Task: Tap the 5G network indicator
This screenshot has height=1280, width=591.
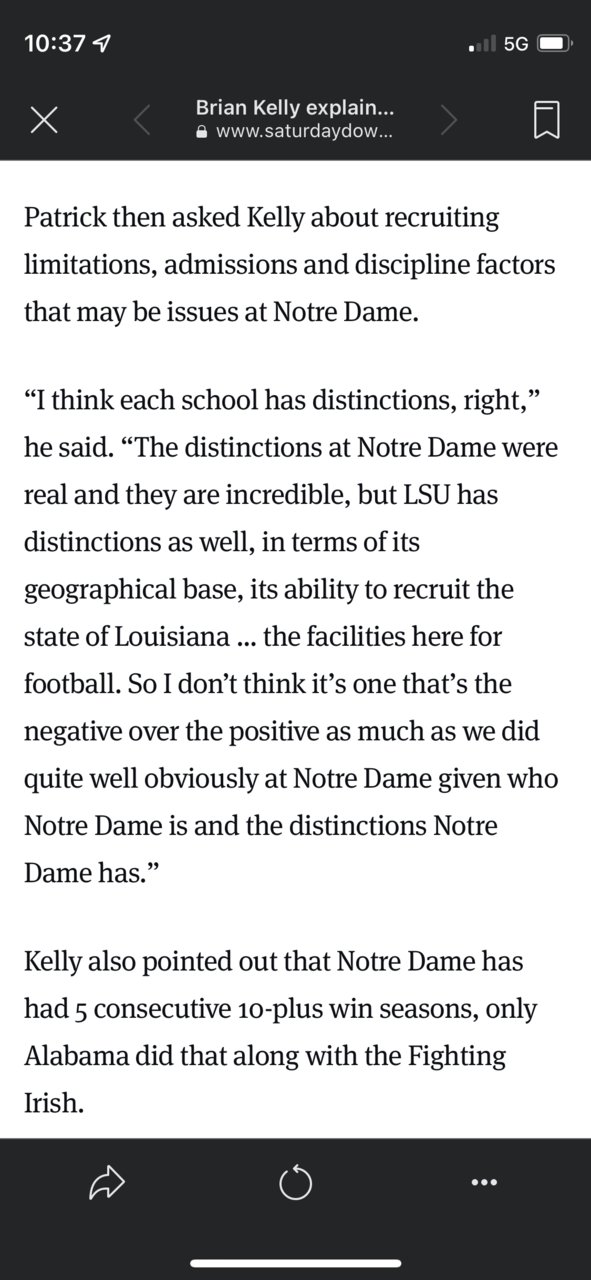Action: point(516,44)
